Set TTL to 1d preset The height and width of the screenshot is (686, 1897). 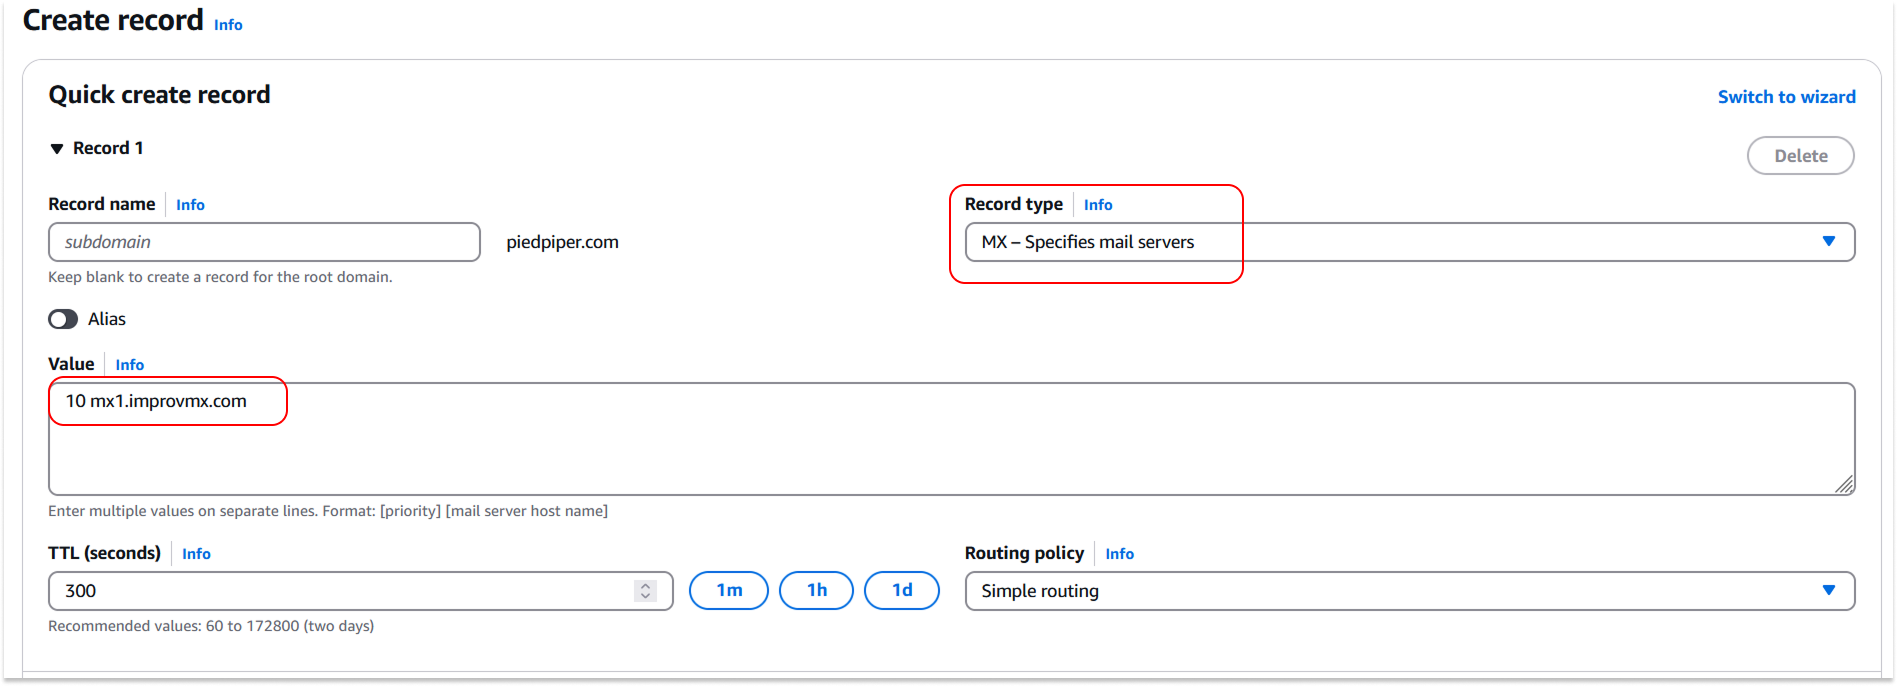[x=901, y=590]
